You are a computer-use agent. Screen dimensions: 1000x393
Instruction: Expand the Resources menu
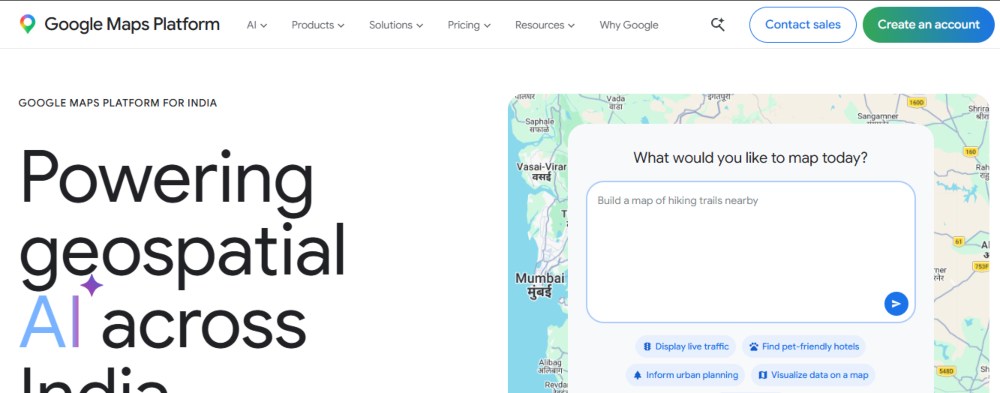point(545,25)
